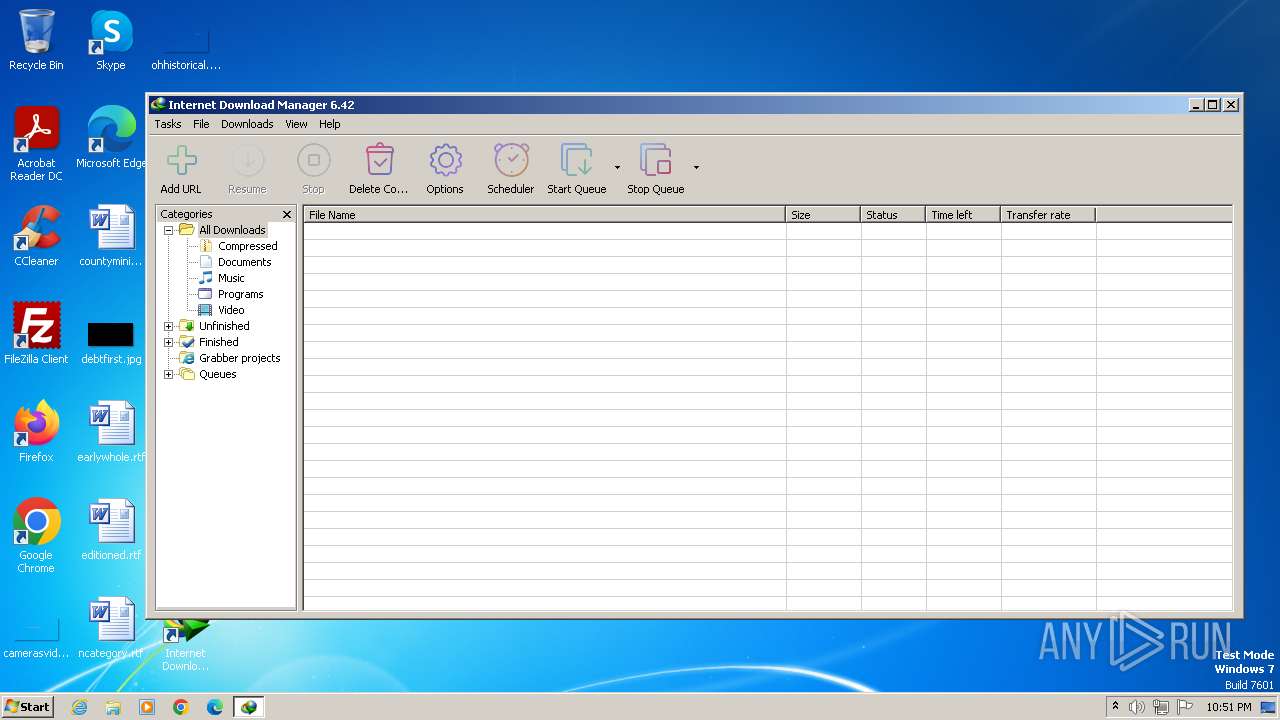Sort by Transfer rate column header
Image resolution: width=1280 pixels, height=720 pixels.
point(1048,215)
